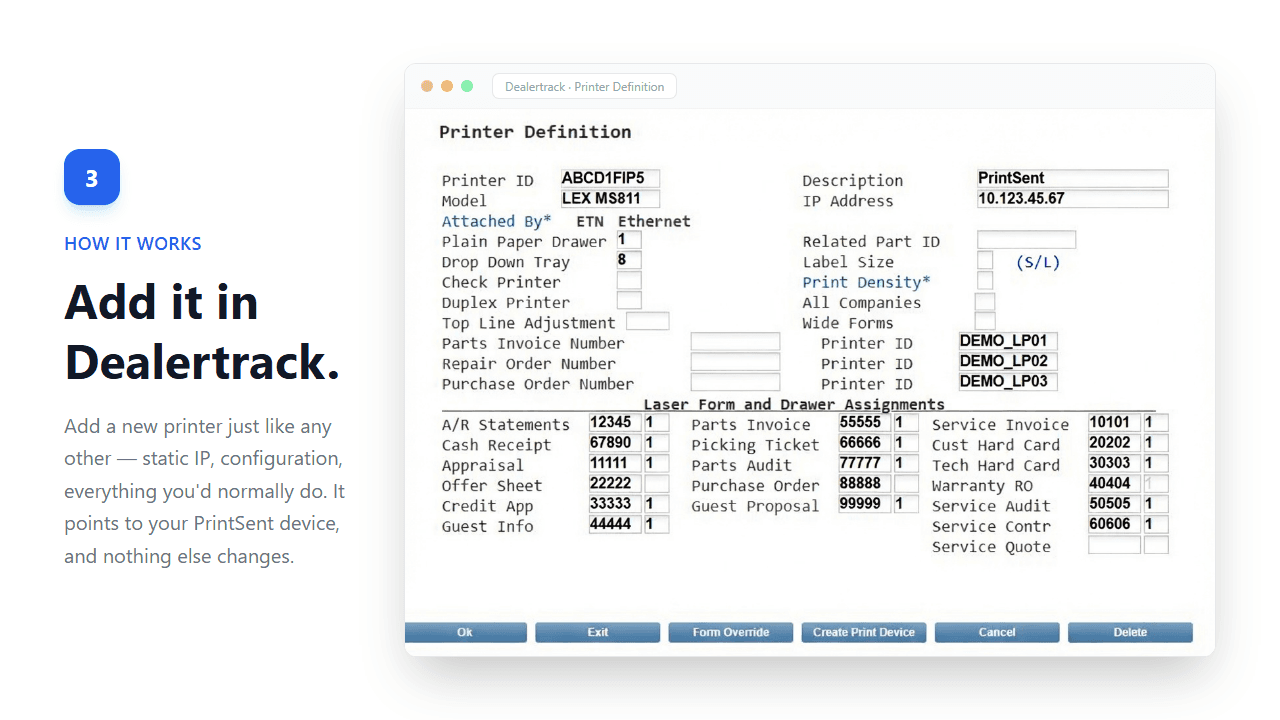1280x720 pixels.
Task: Click the Service Invoice drawer box
Action: (x=1156, y=423)
